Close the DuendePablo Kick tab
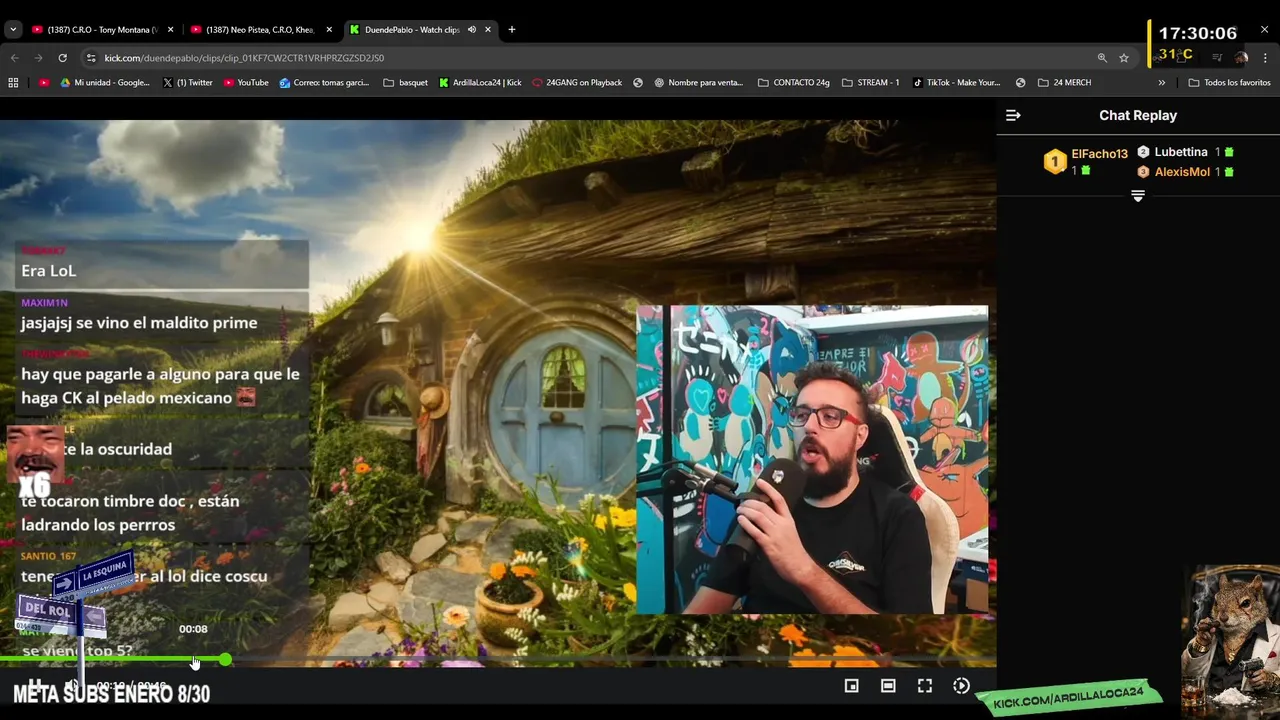The width and height of the screenshot is (1280, 720). point(488,30)
